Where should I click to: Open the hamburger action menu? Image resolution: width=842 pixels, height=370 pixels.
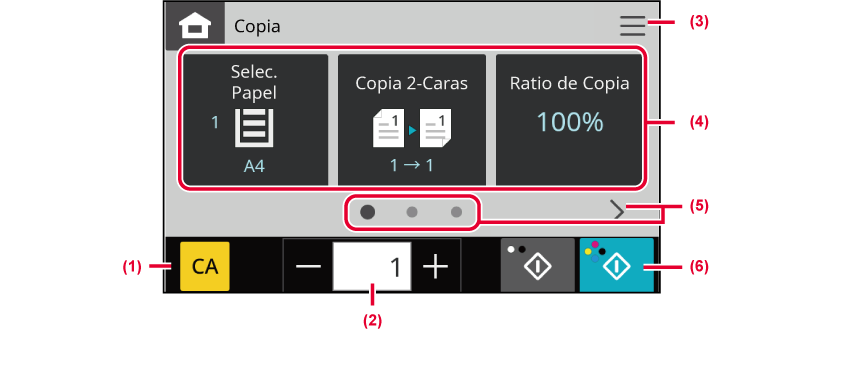[633, 25]
